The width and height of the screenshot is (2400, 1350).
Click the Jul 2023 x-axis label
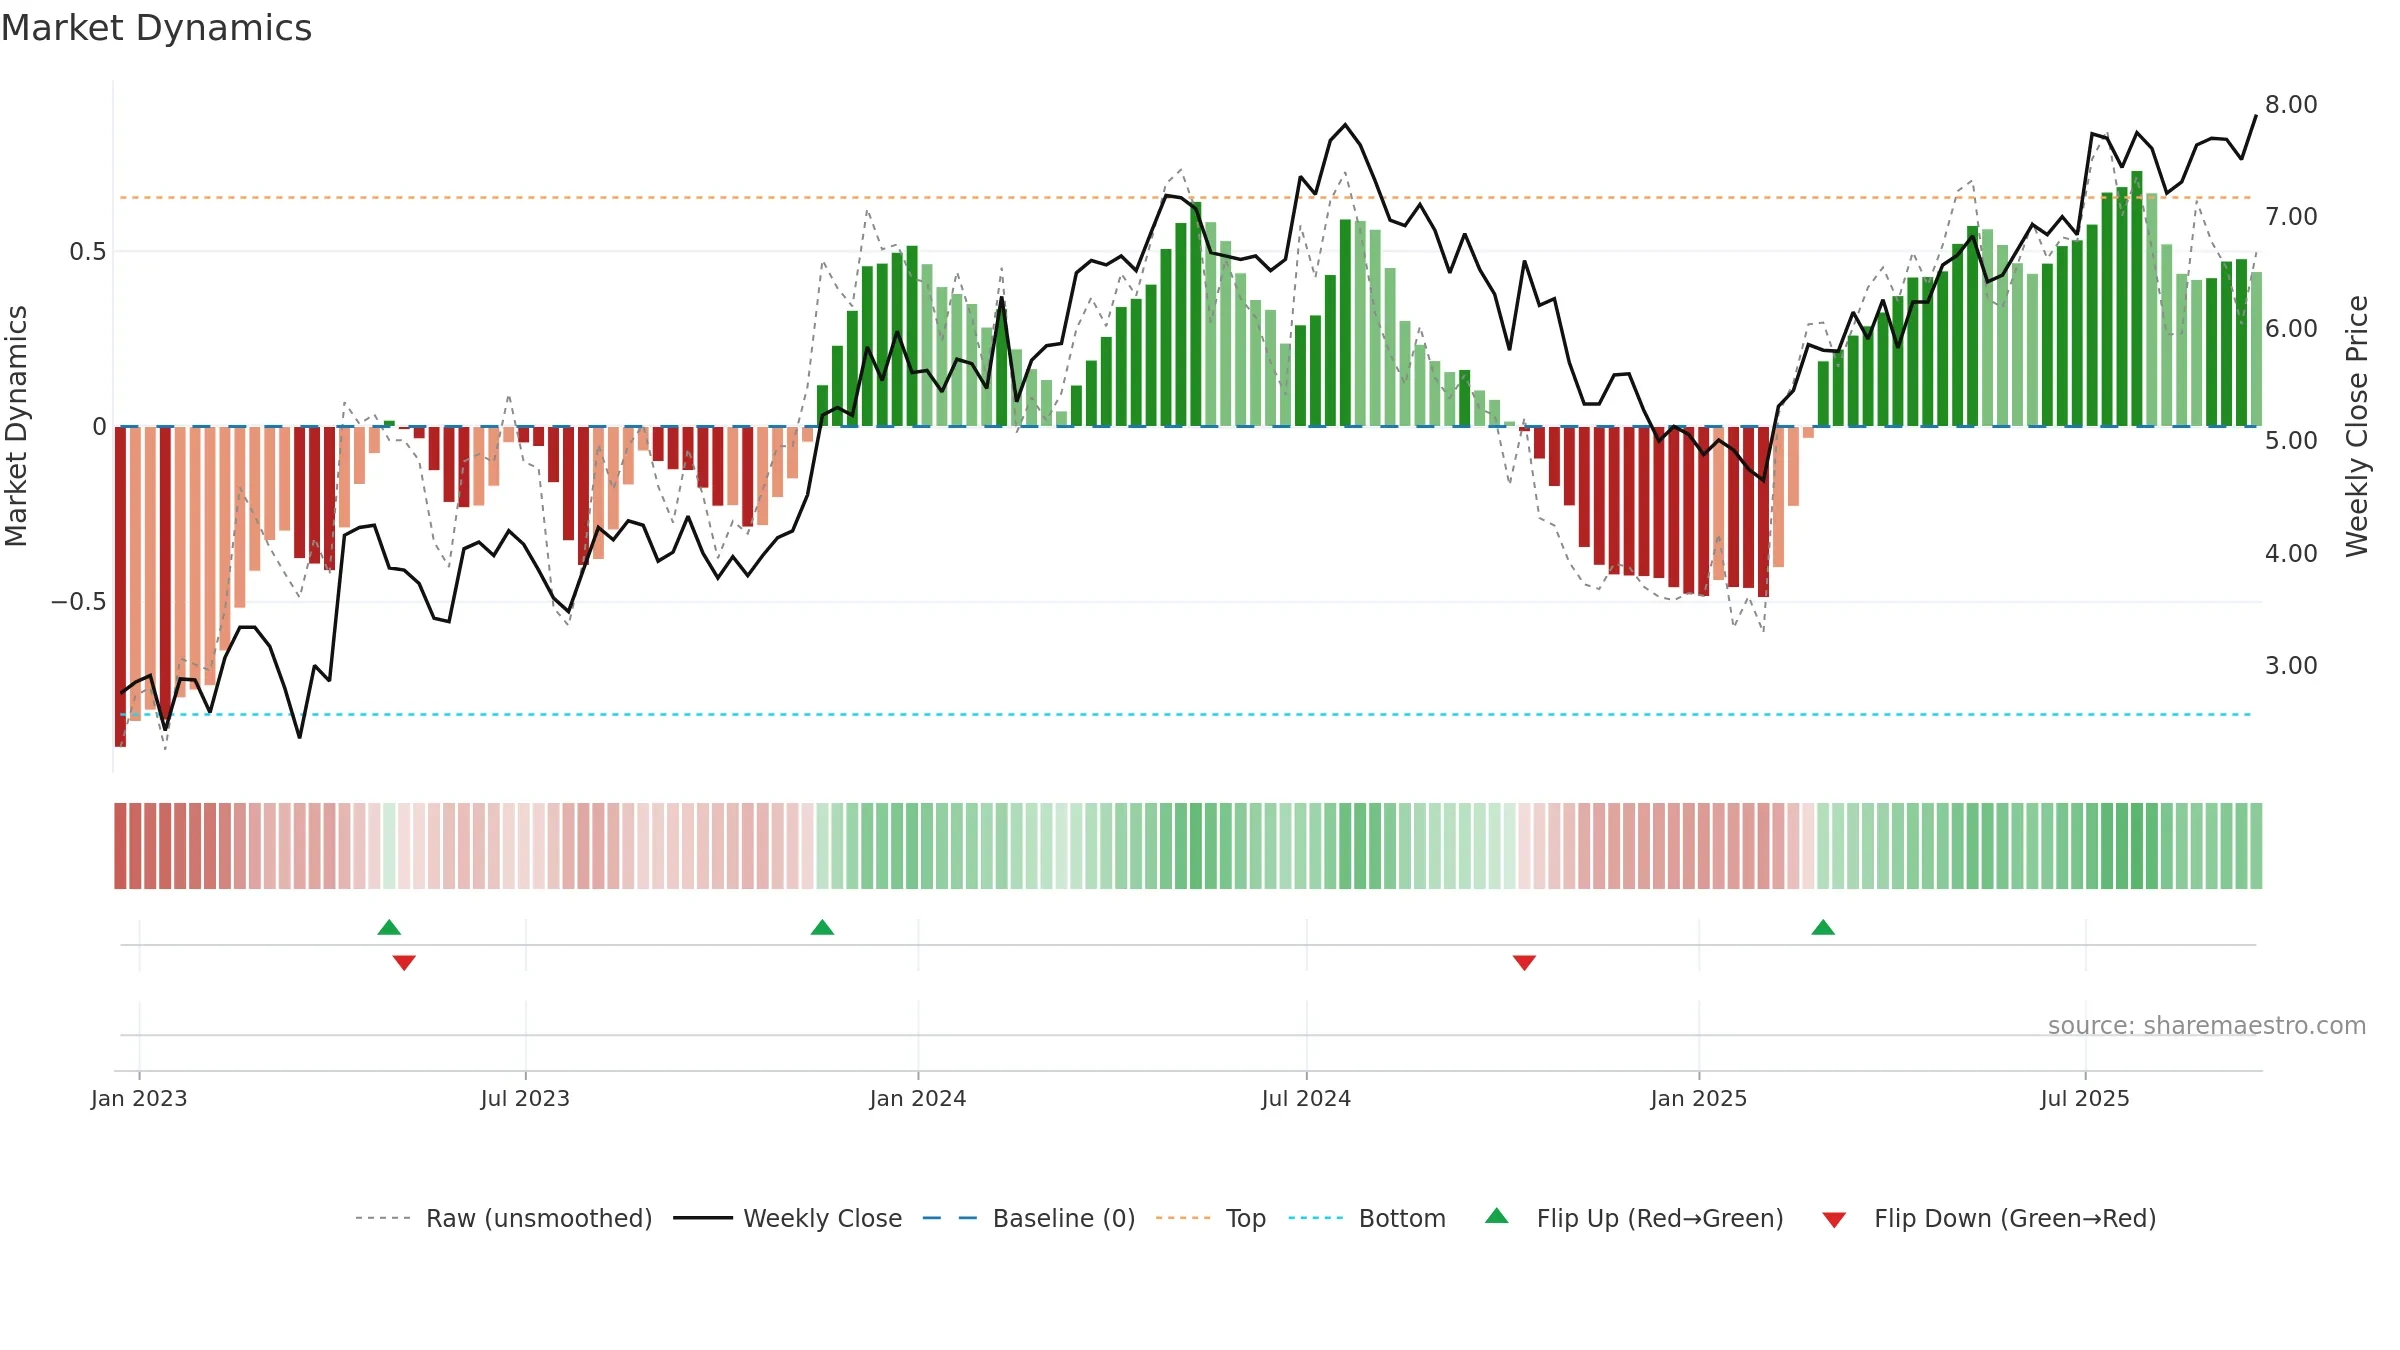pos(525,1098)
